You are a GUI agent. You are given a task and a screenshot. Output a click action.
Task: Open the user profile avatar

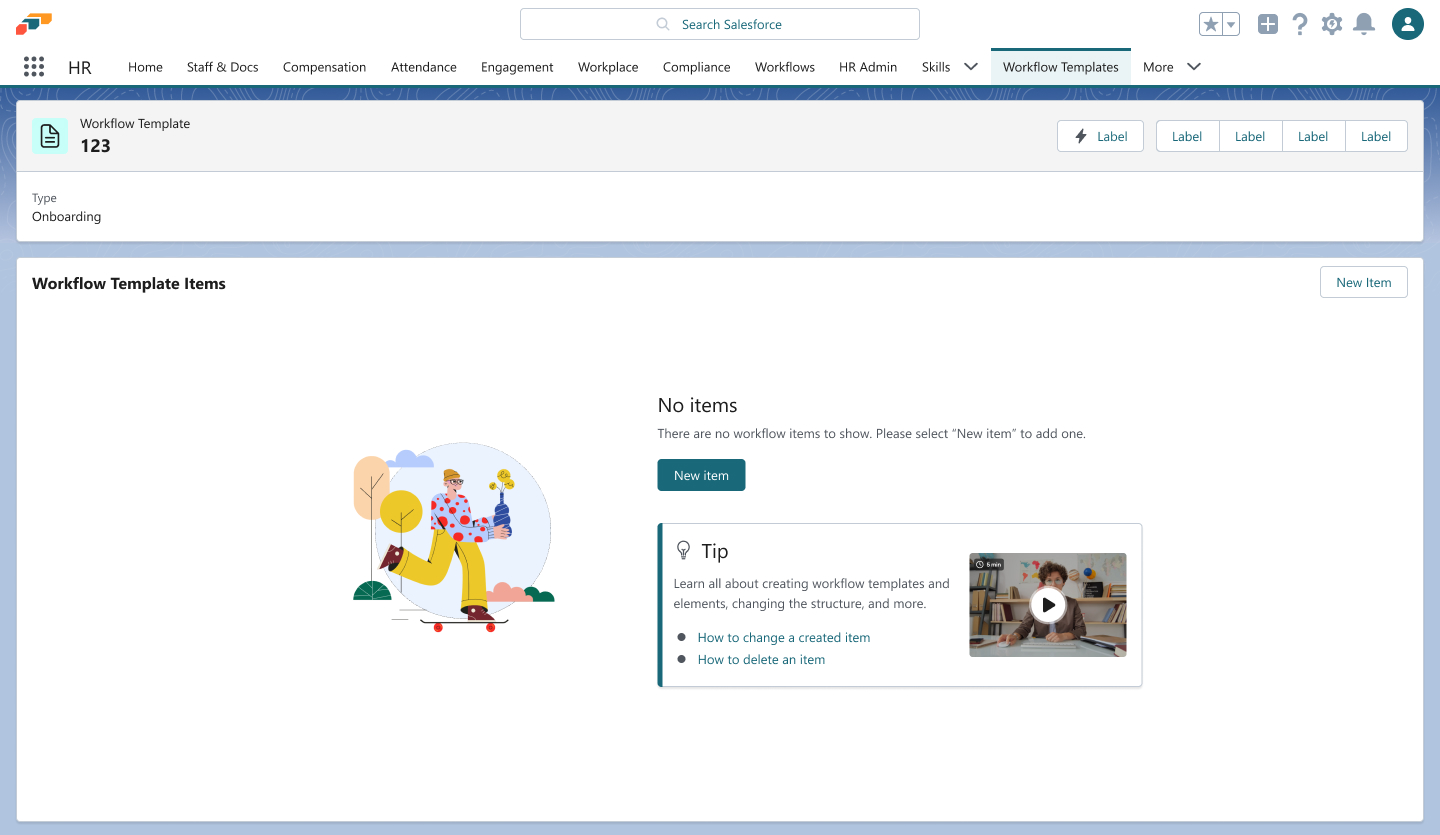(1408, 25)
